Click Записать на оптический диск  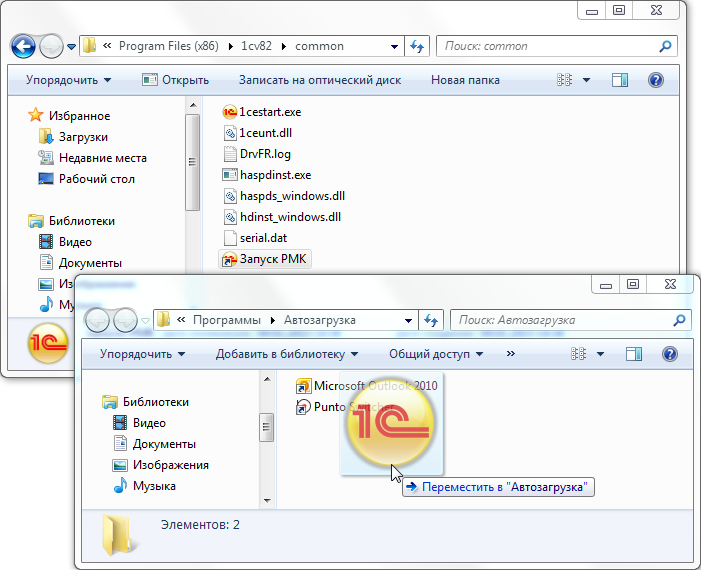click(x=319, y=80)
